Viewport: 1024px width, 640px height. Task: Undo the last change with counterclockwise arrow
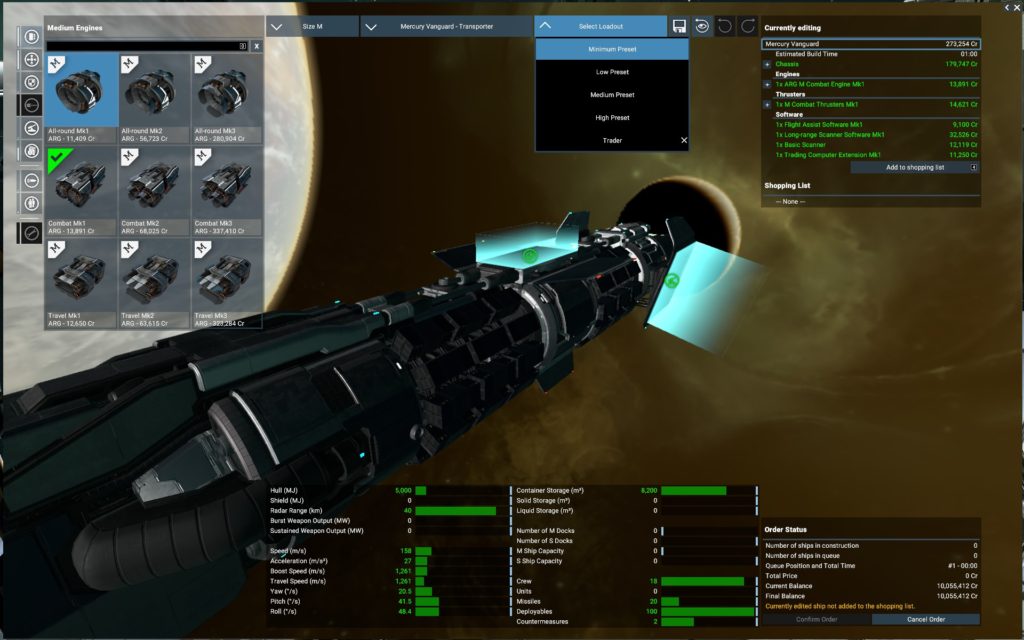725,26
